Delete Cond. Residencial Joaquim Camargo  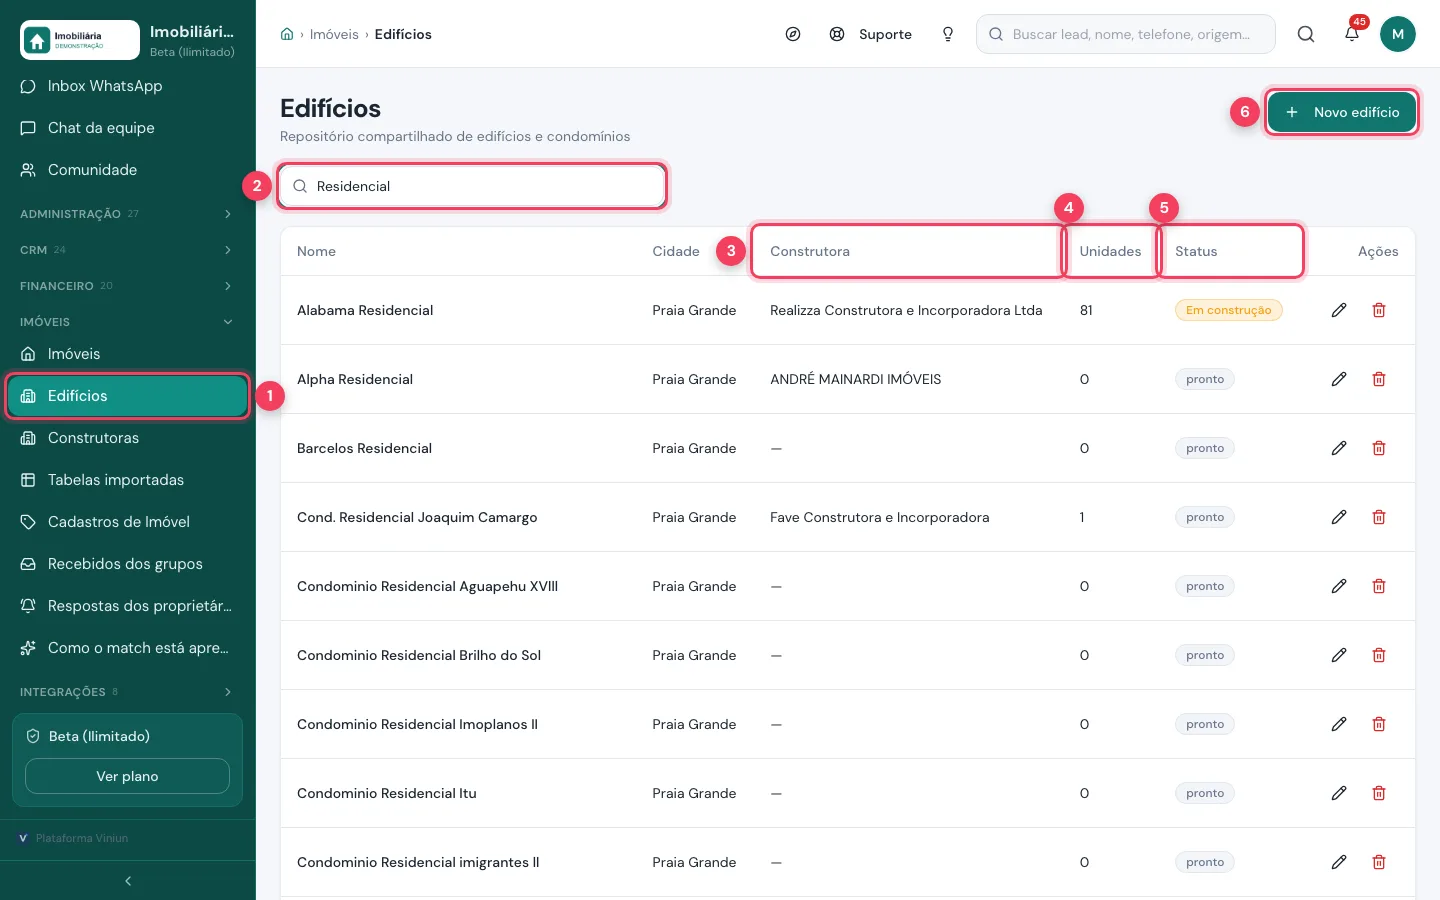(x=1379, y=517)
